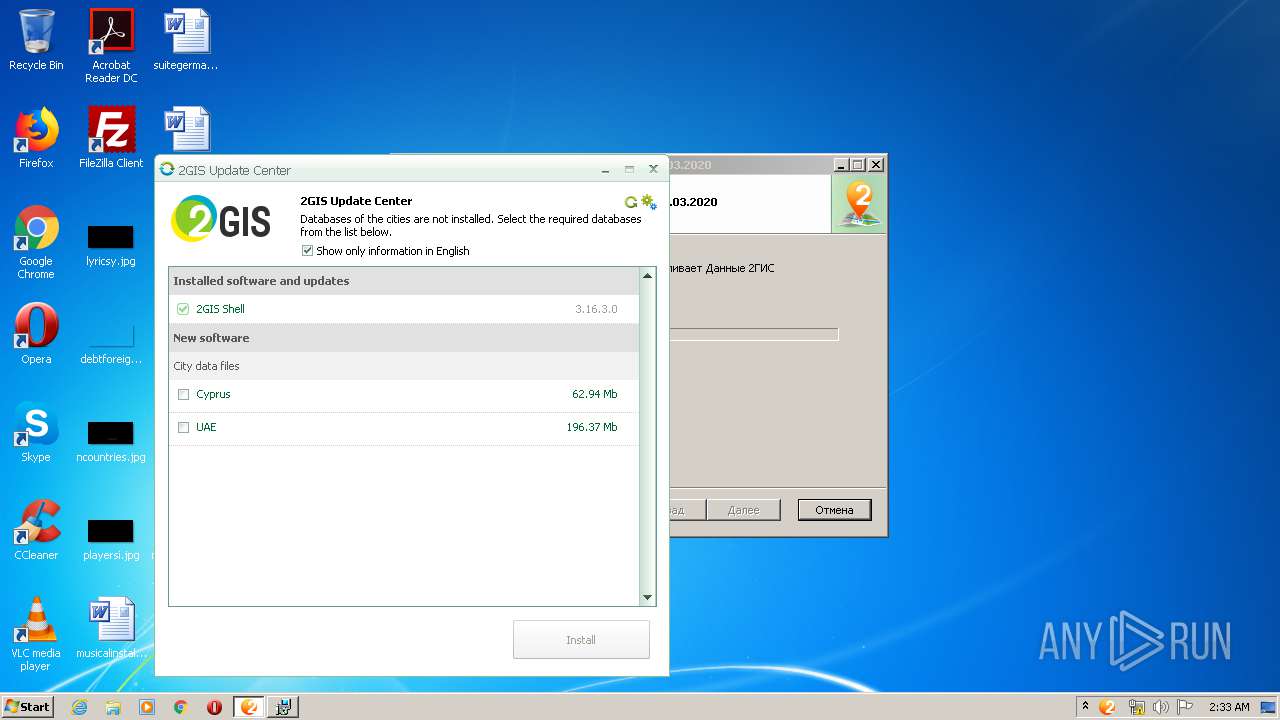Screen dimensions: 1280x720
Task: Maximize the installer window
Action: tap(858, 165)
